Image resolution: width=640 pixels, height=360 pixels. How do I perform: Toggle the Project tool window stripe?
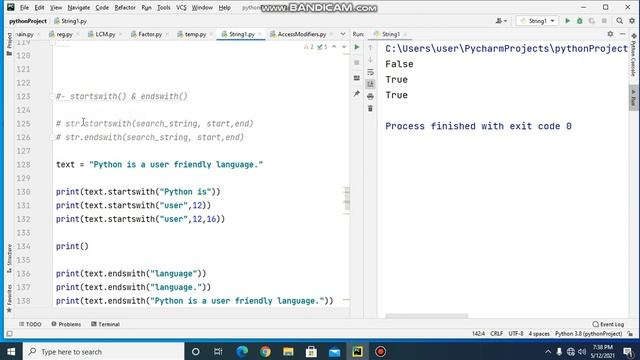coord(9,44)
